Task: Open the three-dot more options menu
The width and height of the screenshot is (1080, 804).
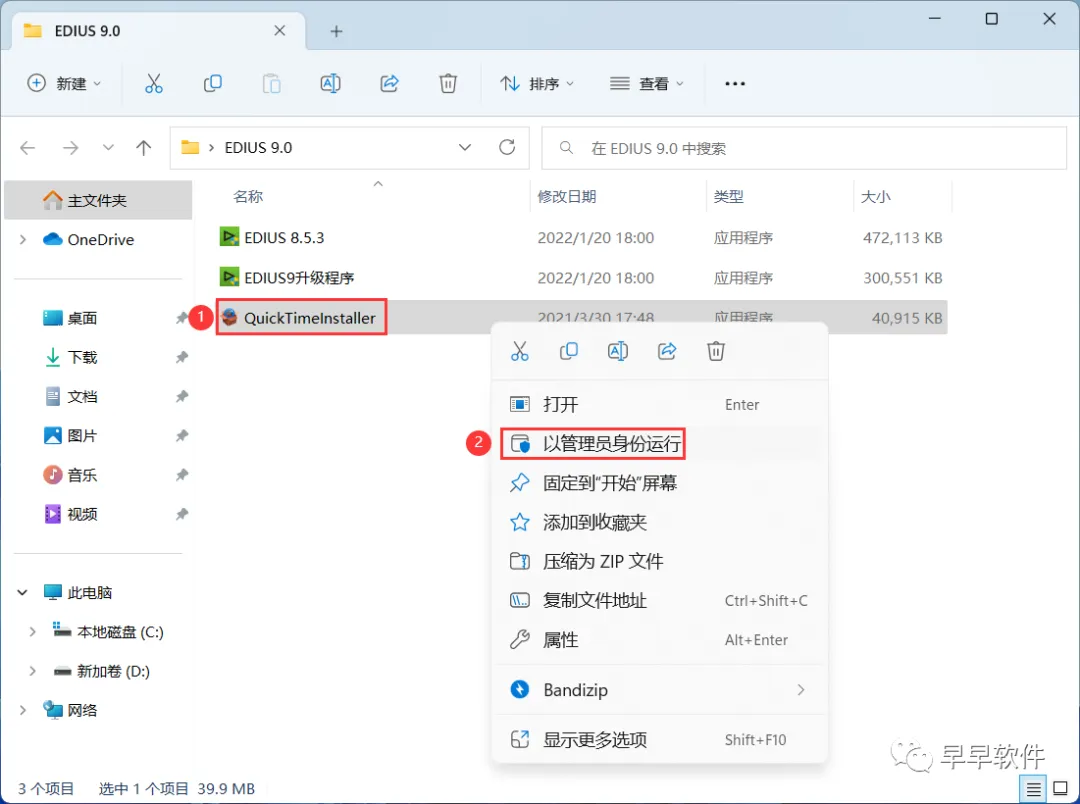Action: click(735, 83)
